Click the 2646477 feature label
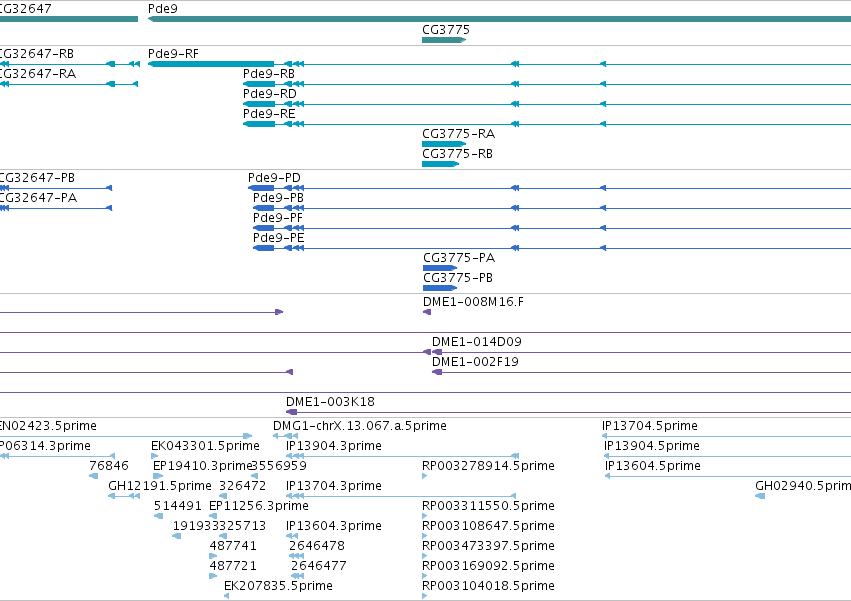 tap(319, 566)
